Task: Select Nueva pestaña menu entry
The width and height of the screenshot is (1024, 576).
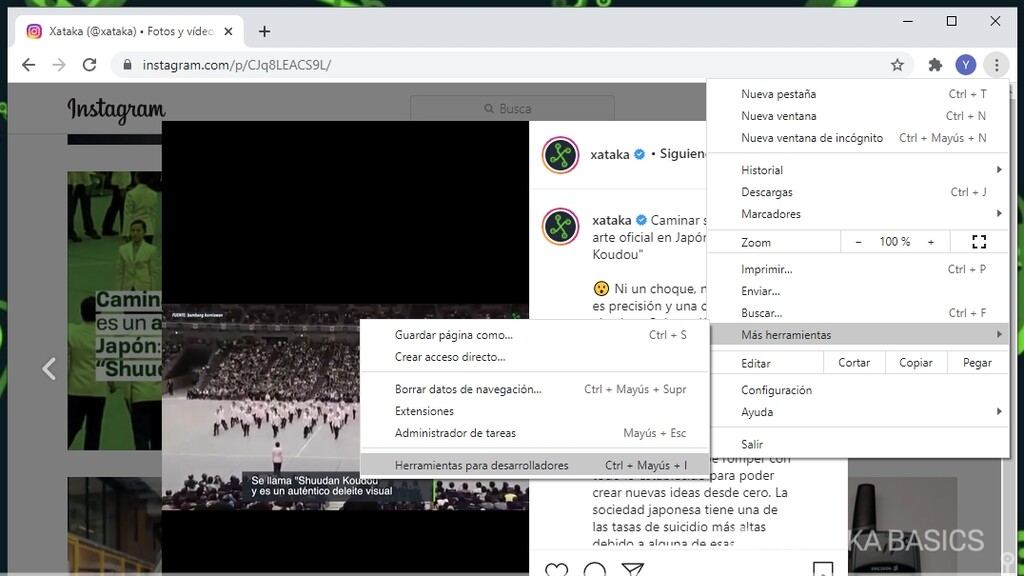Action: (858, 94)
